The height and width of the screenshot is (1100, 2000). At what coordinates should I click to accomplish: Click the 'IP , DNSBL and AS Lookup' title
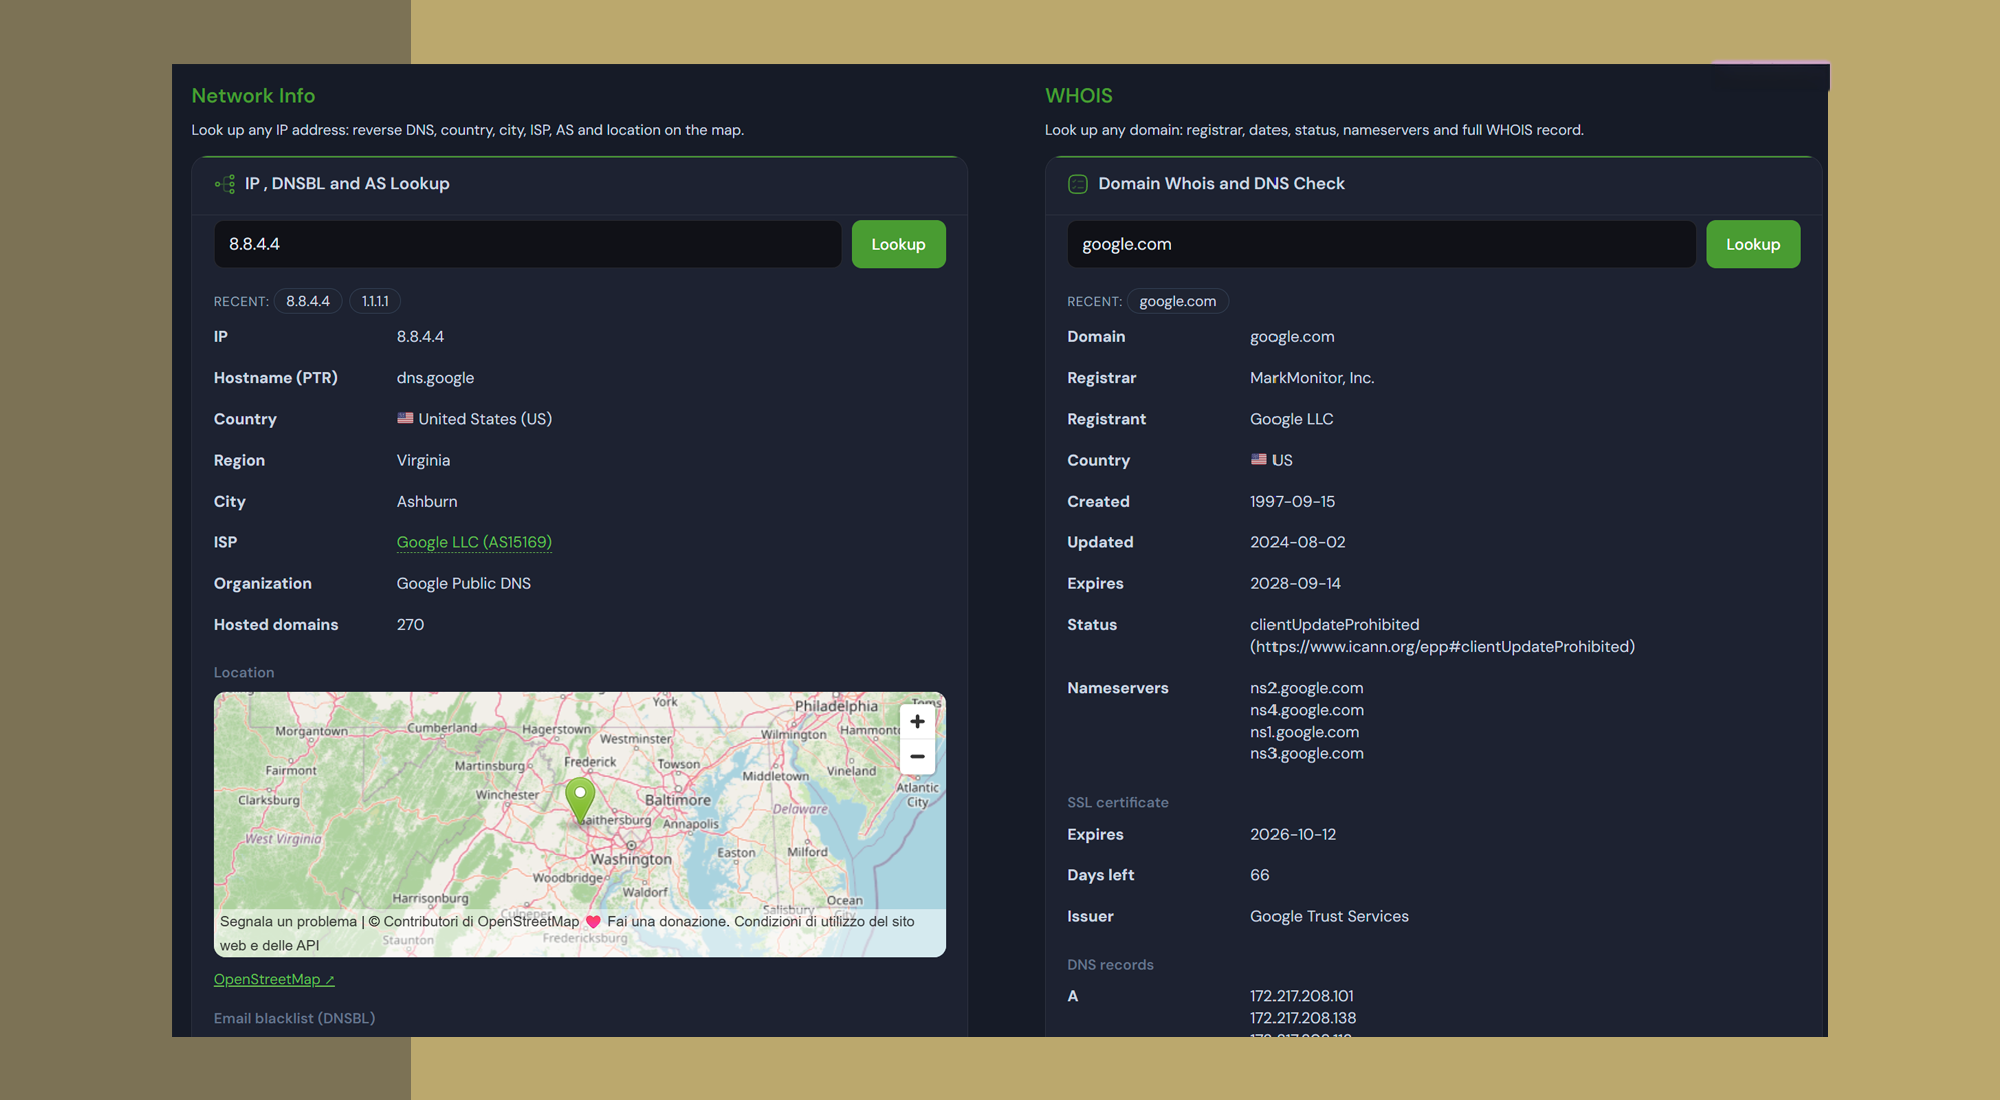tap(347, 184)
